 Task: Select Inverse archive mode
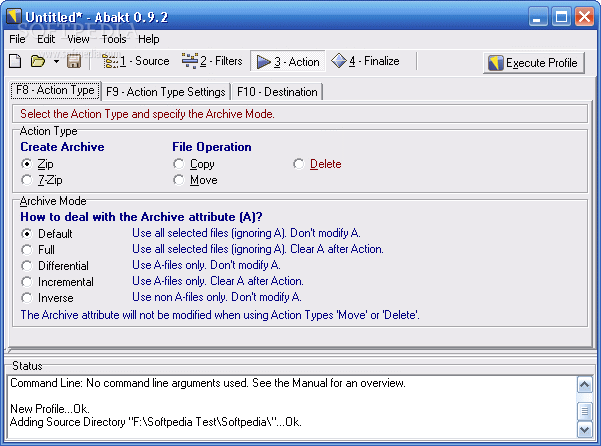[26, 298]
